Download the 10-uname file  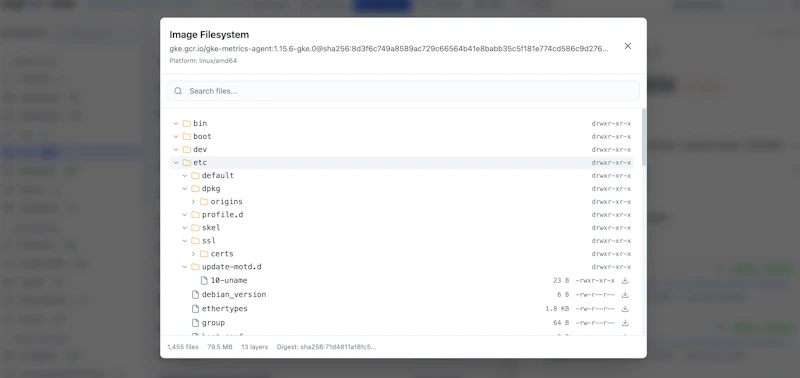click(625, 281)
